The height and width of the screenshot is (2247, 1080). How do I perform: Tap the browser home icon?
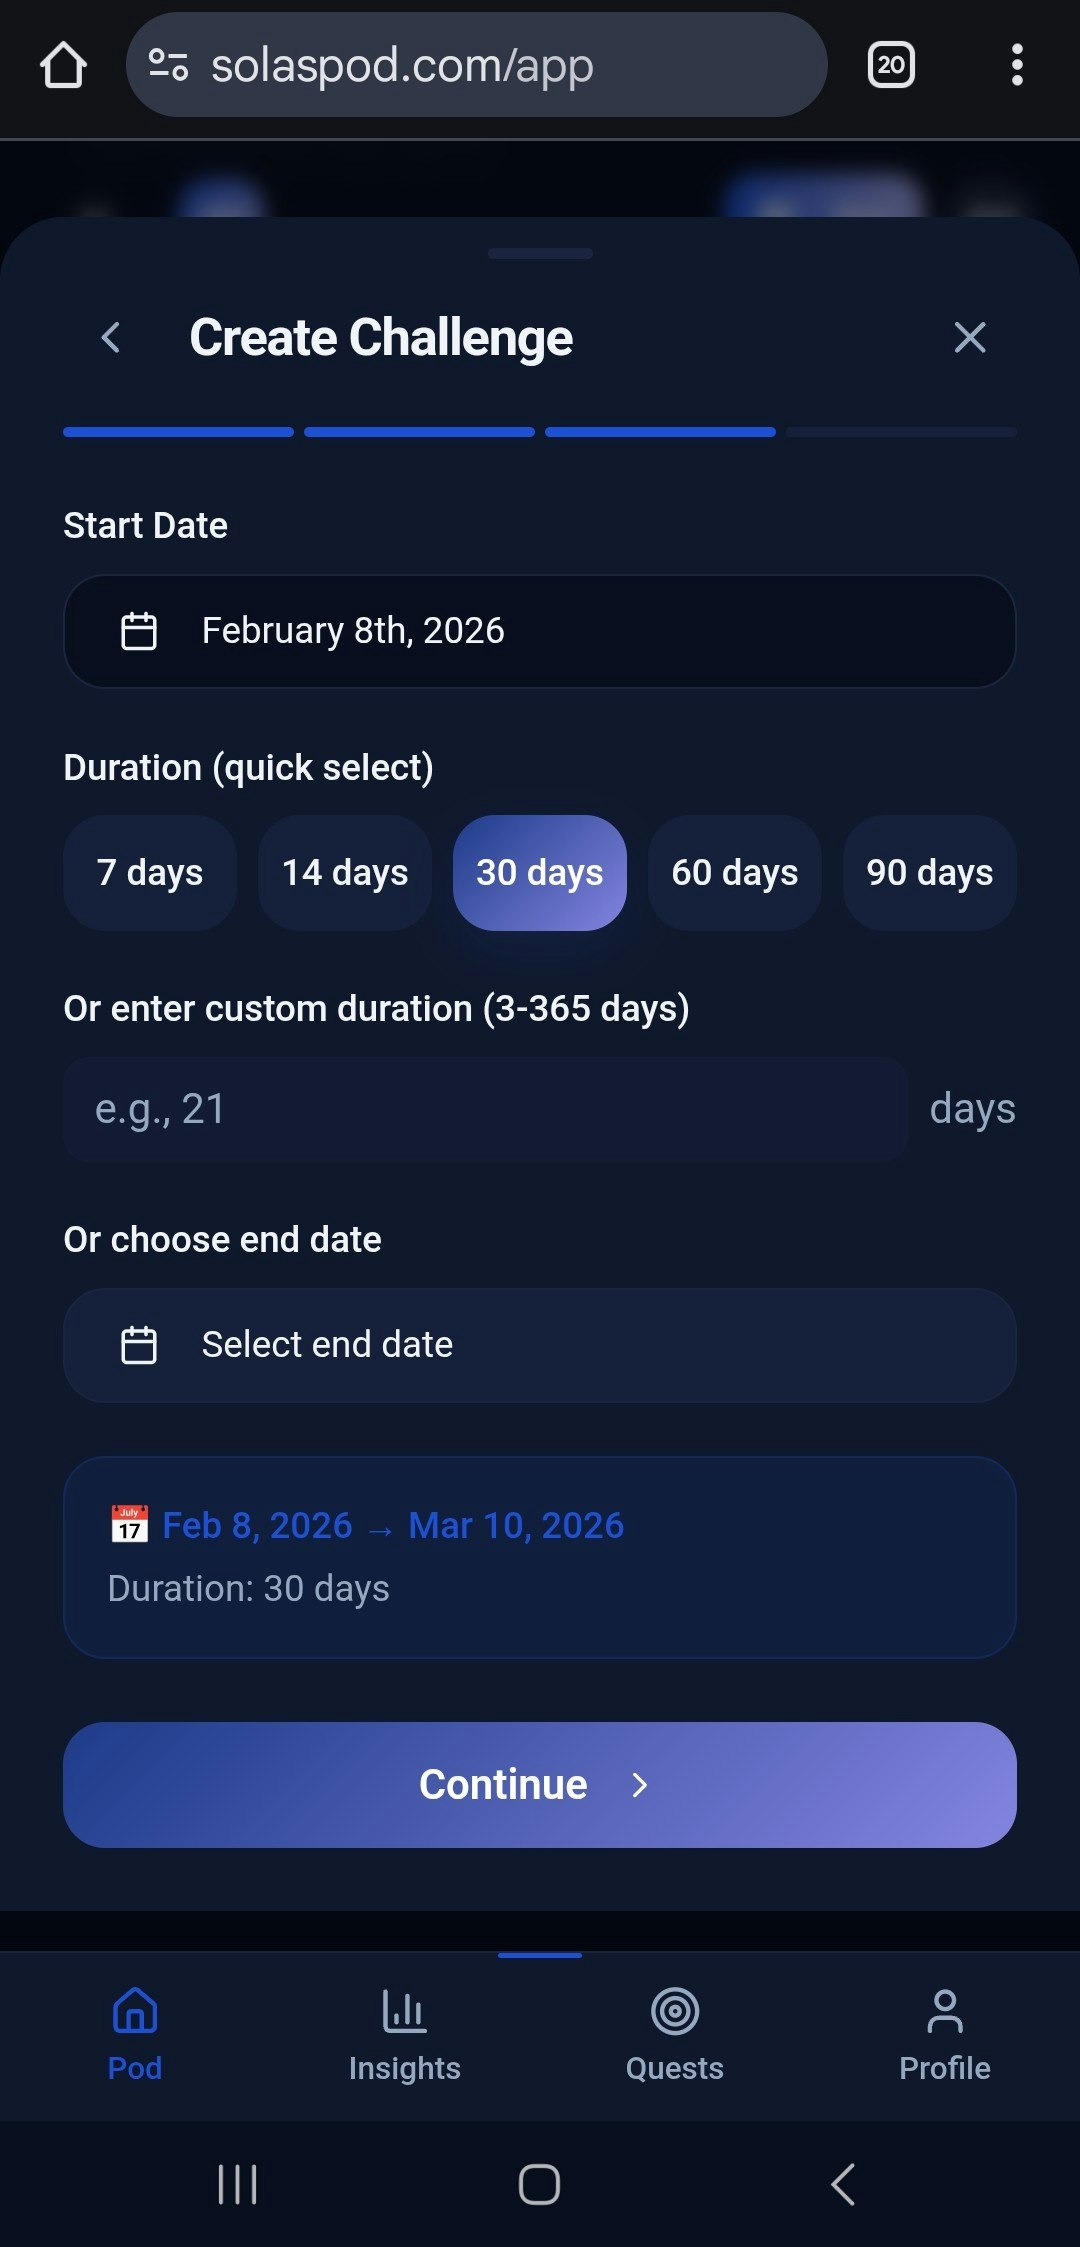click(64, 65)
